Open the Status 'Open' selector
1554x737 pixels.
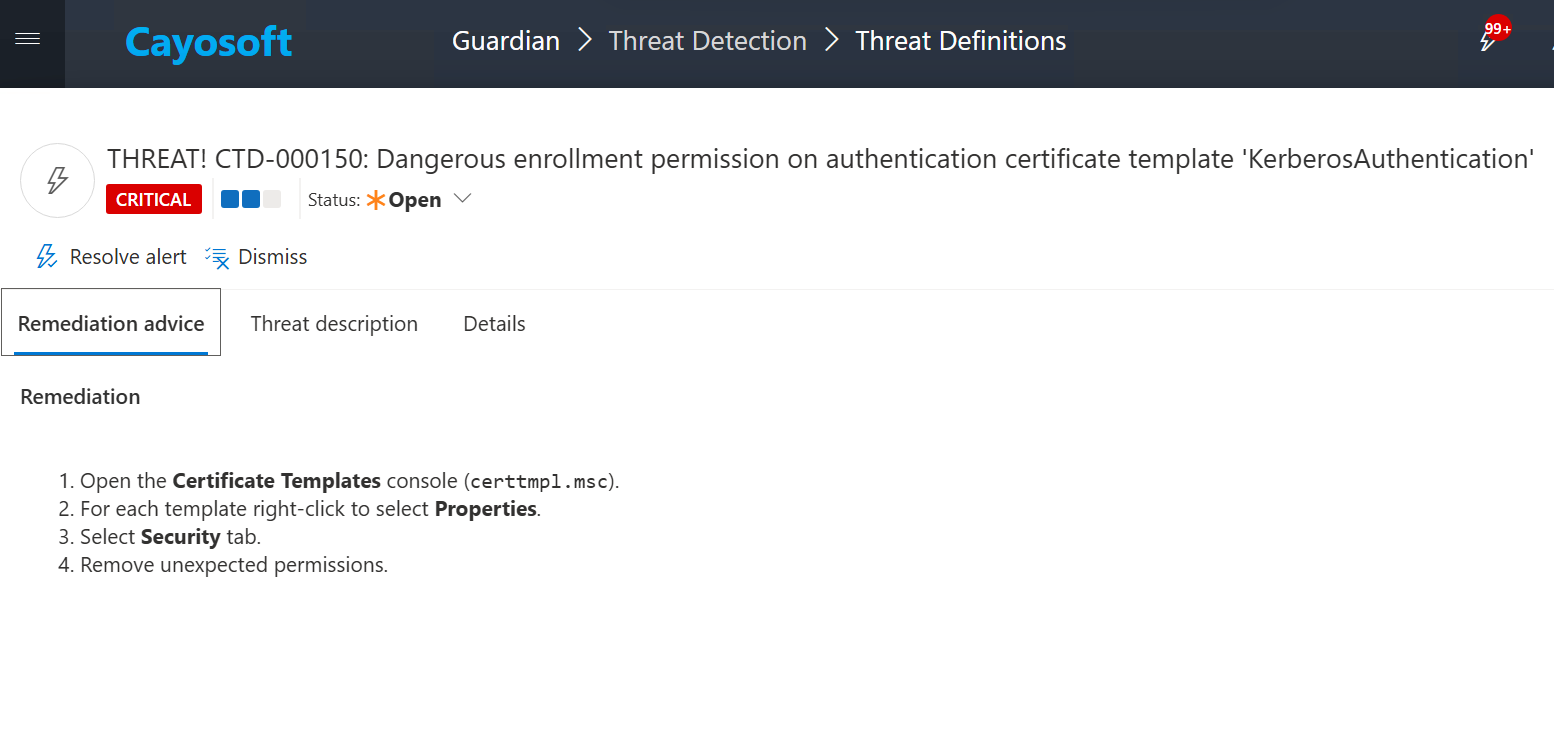click(414, 200)
